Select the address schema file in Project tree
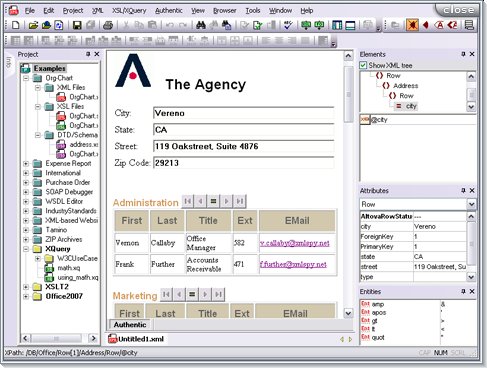Screen dimensions: 487x368 click(x=83, y=144)
